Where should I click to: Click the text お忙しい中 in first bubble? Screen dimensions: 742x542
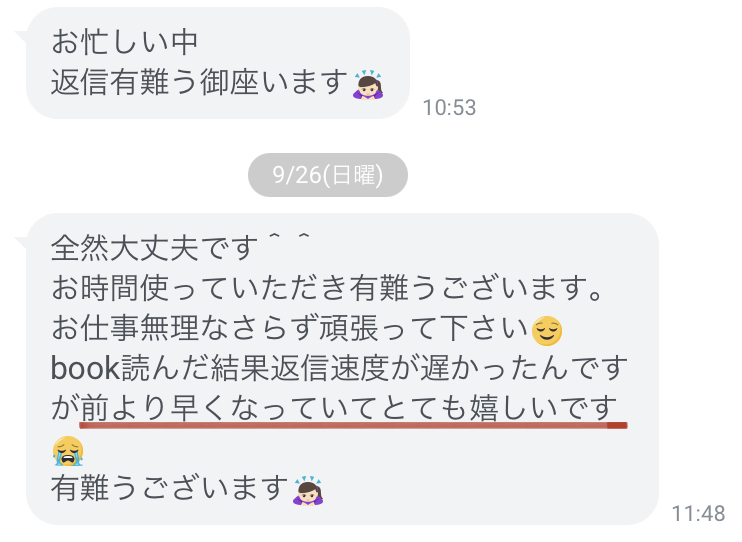tap(124, 42)
